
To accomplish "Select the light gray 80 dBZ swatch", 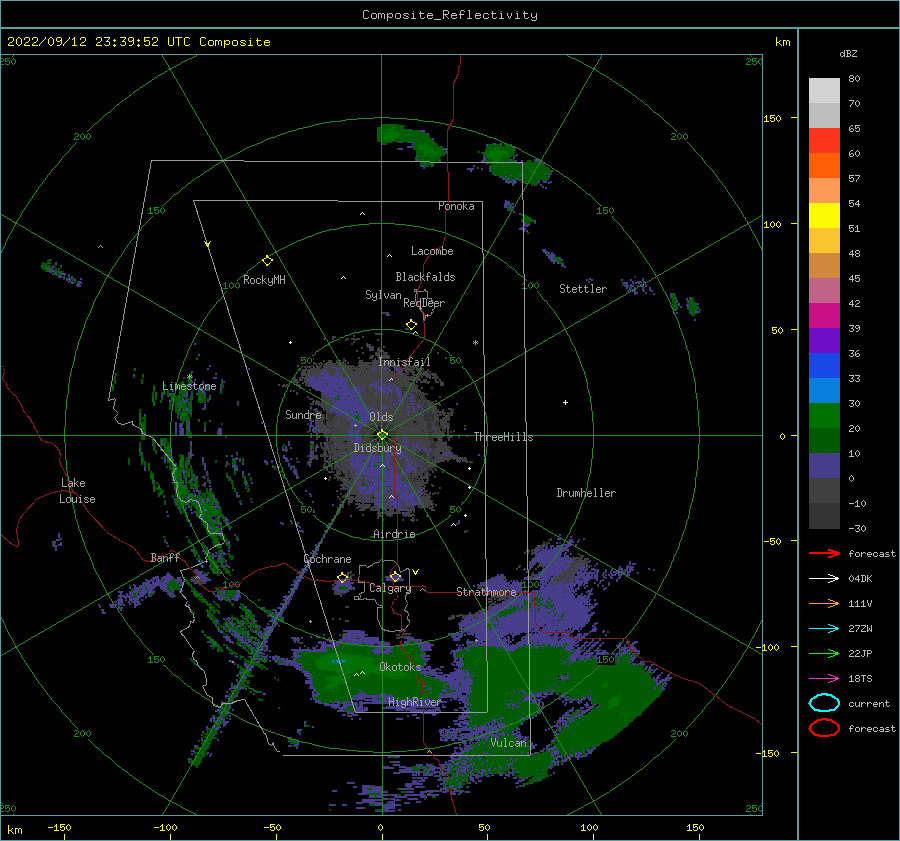I will pyautogui.click(x=824, y=91).
